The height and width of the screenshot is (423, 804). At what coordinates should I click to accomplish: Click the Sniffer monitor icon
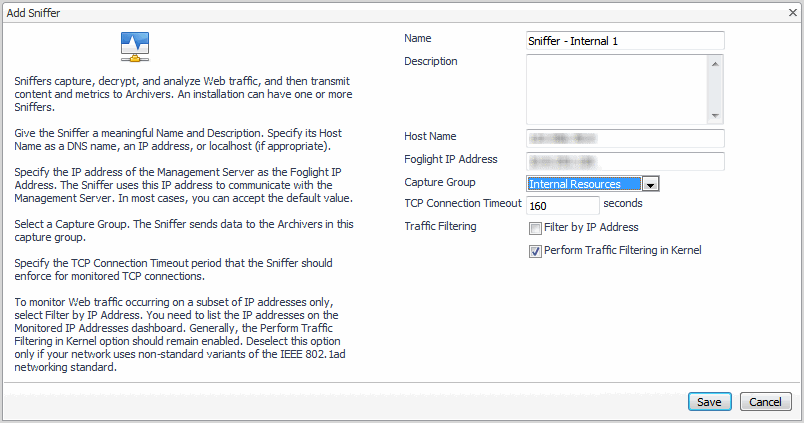click(x=133, y=46)
